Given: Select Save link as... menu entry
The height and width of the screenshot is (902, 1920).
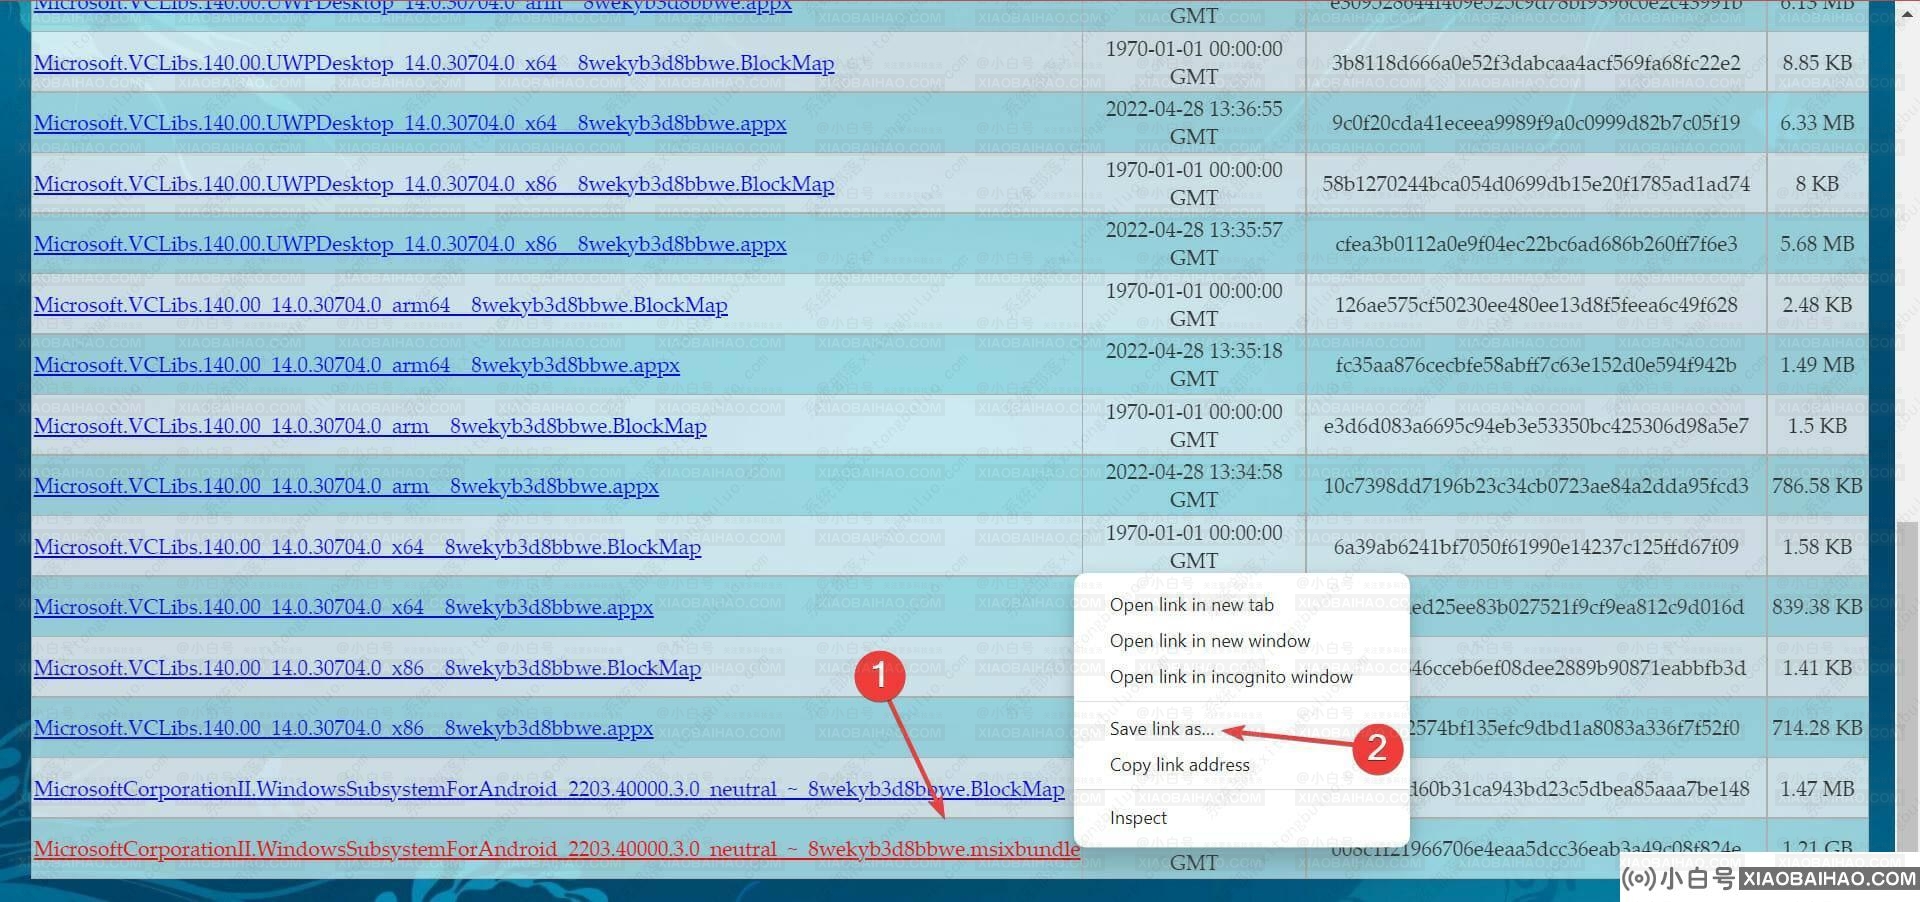Looking at the screenshot, I should tap(1161, 729).
